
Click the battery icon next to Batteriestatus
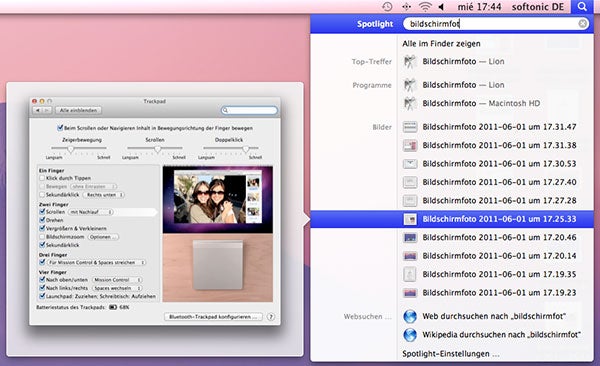pyautogui.click(x=113, y=307)
